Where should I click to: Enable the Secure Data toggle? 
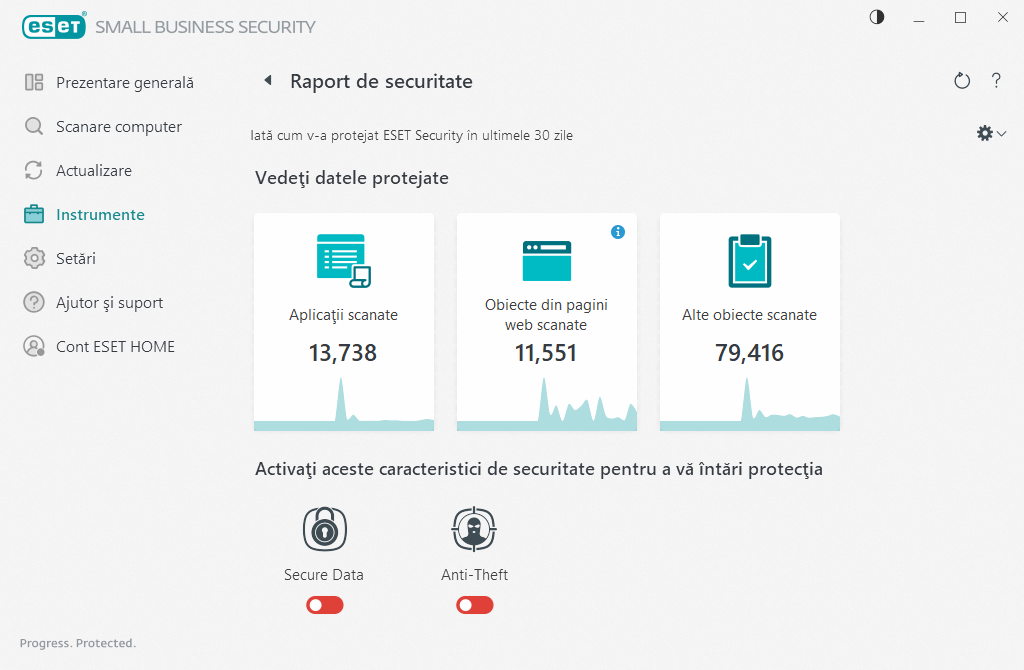[324, 605]
